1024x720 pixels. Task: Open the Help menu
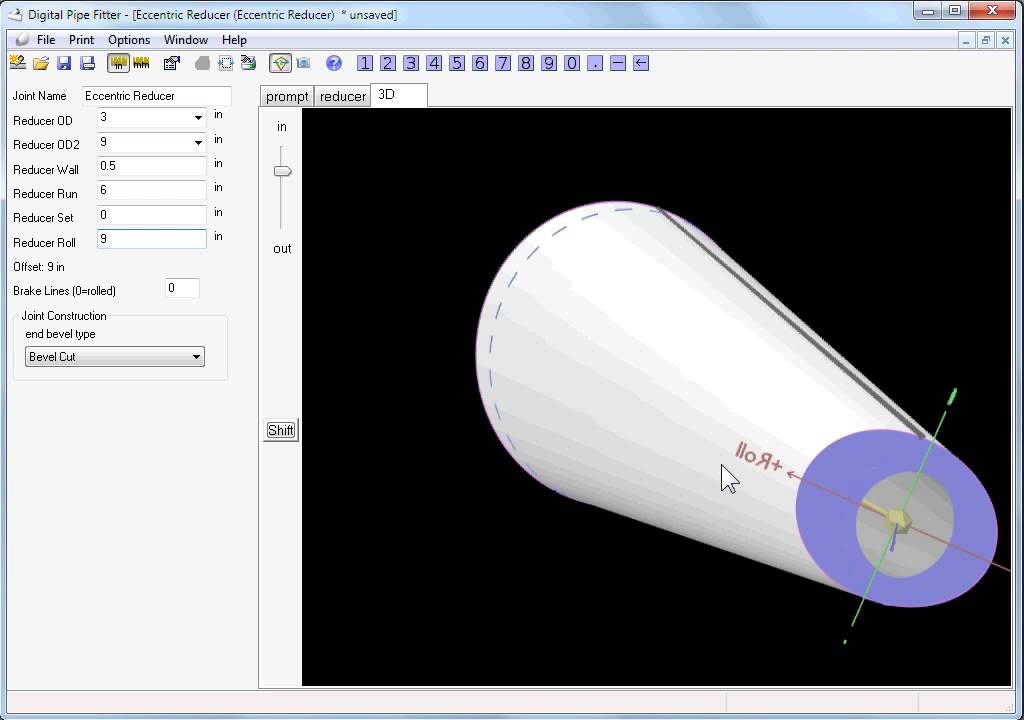click(234, 40)
